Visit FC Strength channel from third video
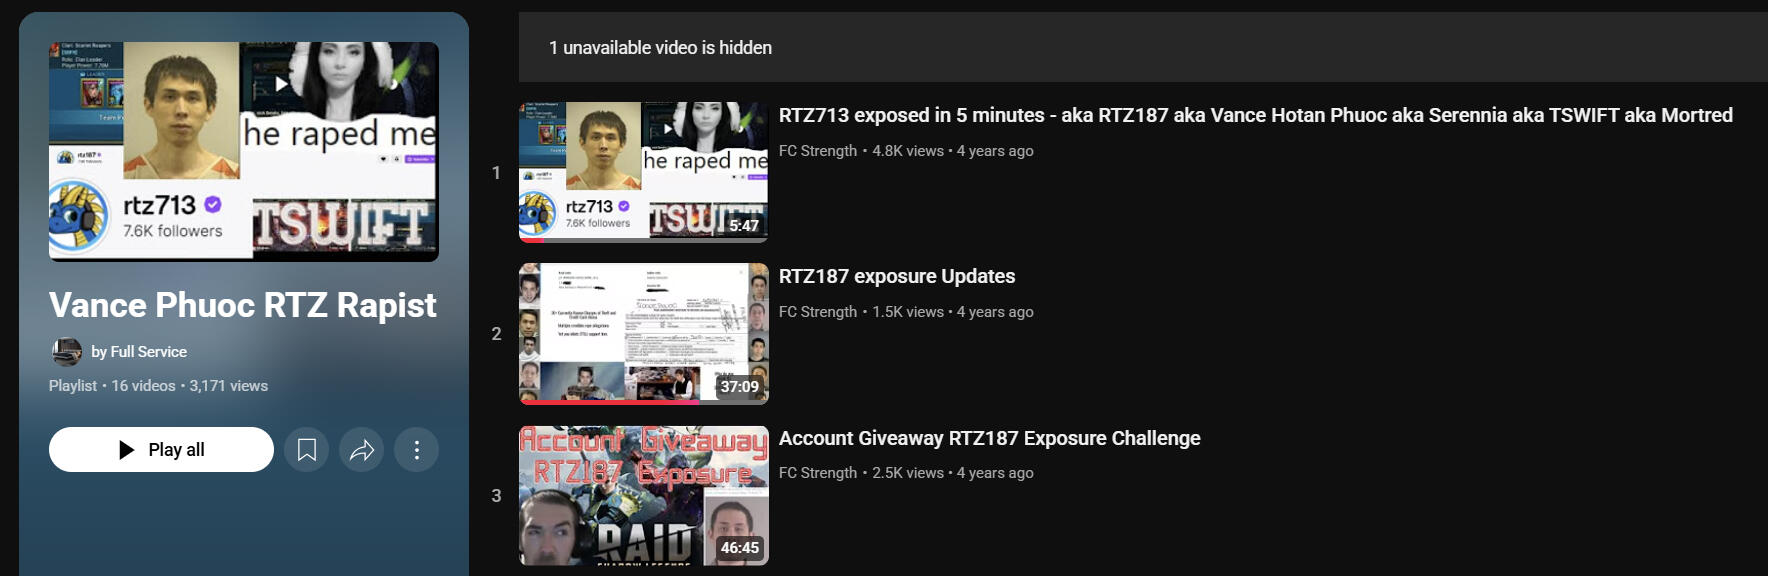 click(x=818, y=473)
